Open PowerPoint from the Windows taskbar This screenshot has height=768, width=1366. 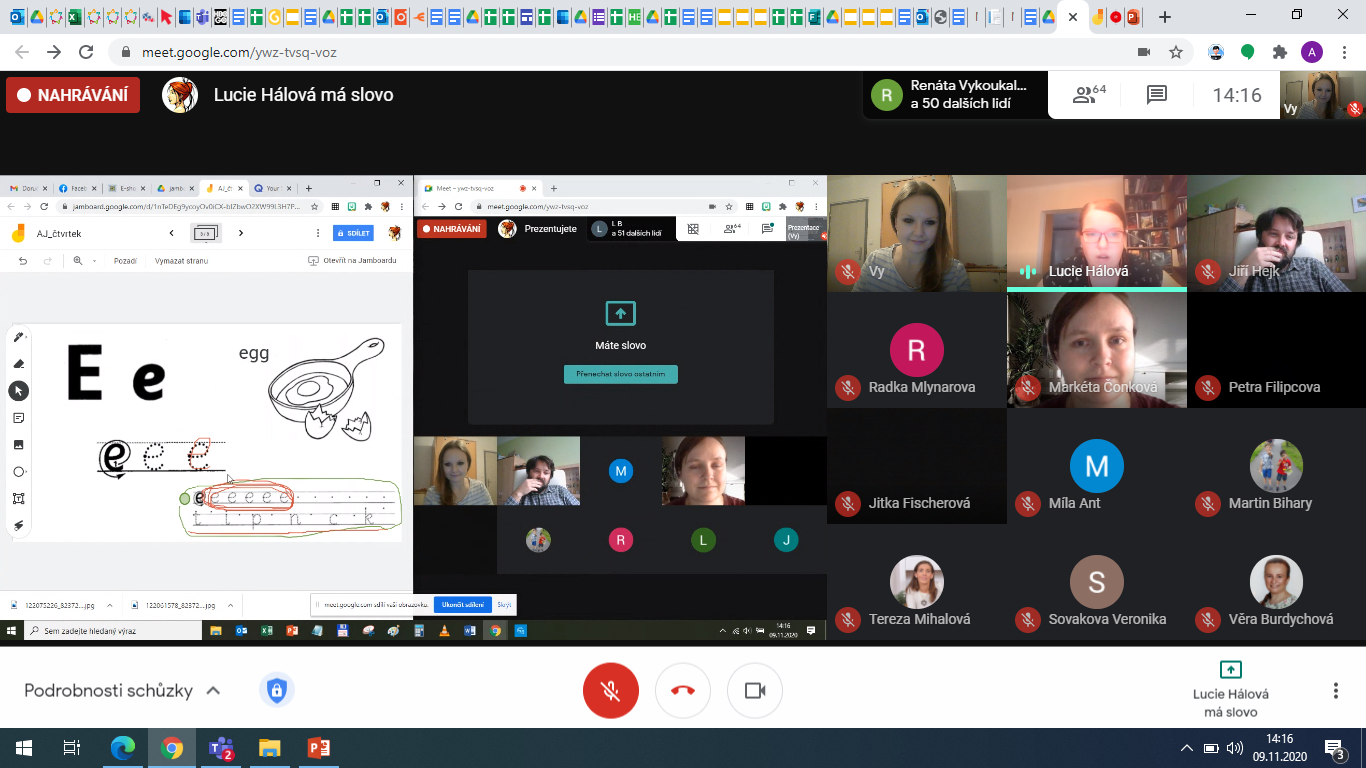point(319,748)
